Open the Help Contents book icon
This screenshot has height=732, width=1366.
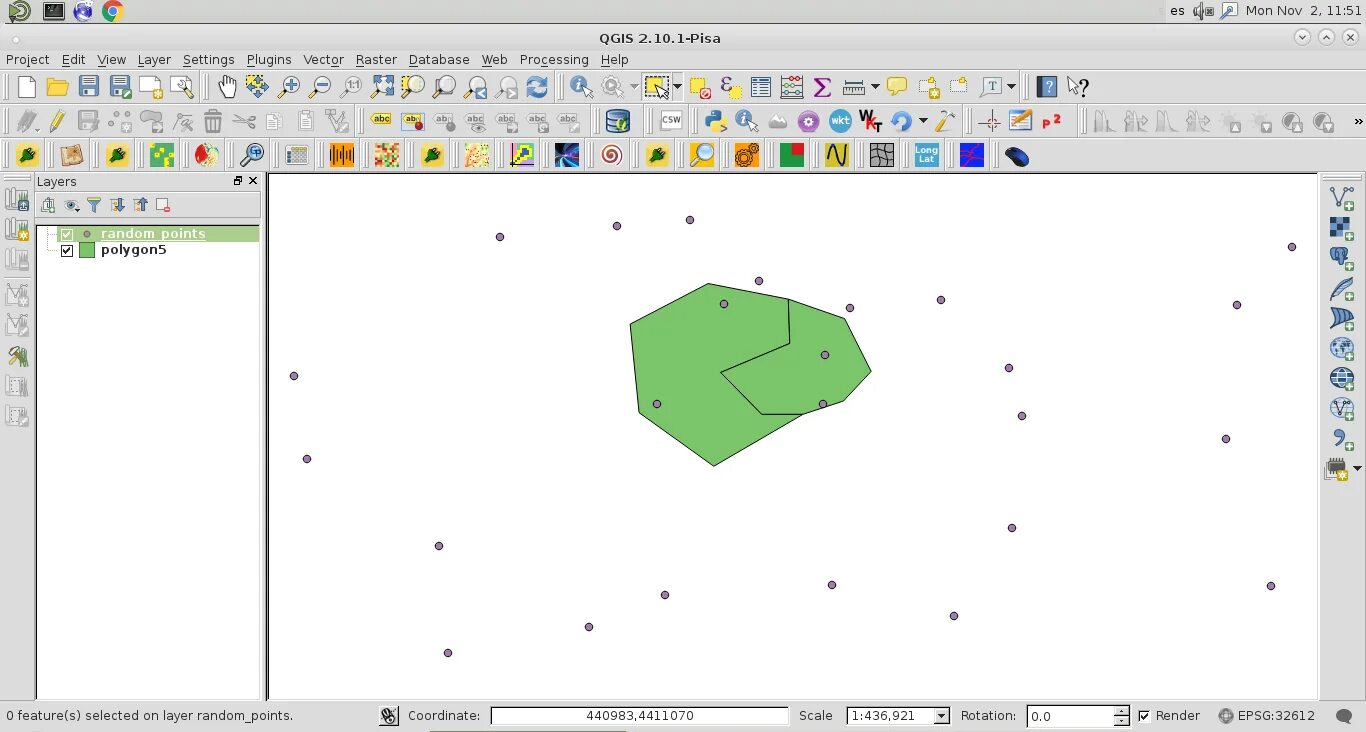(x=1047, y=87)
